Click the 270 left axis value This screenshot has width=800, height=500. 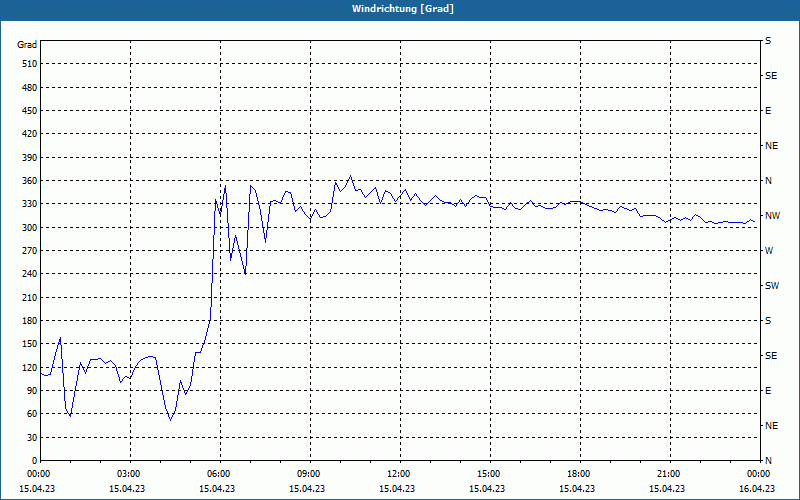tap(30, 251)
